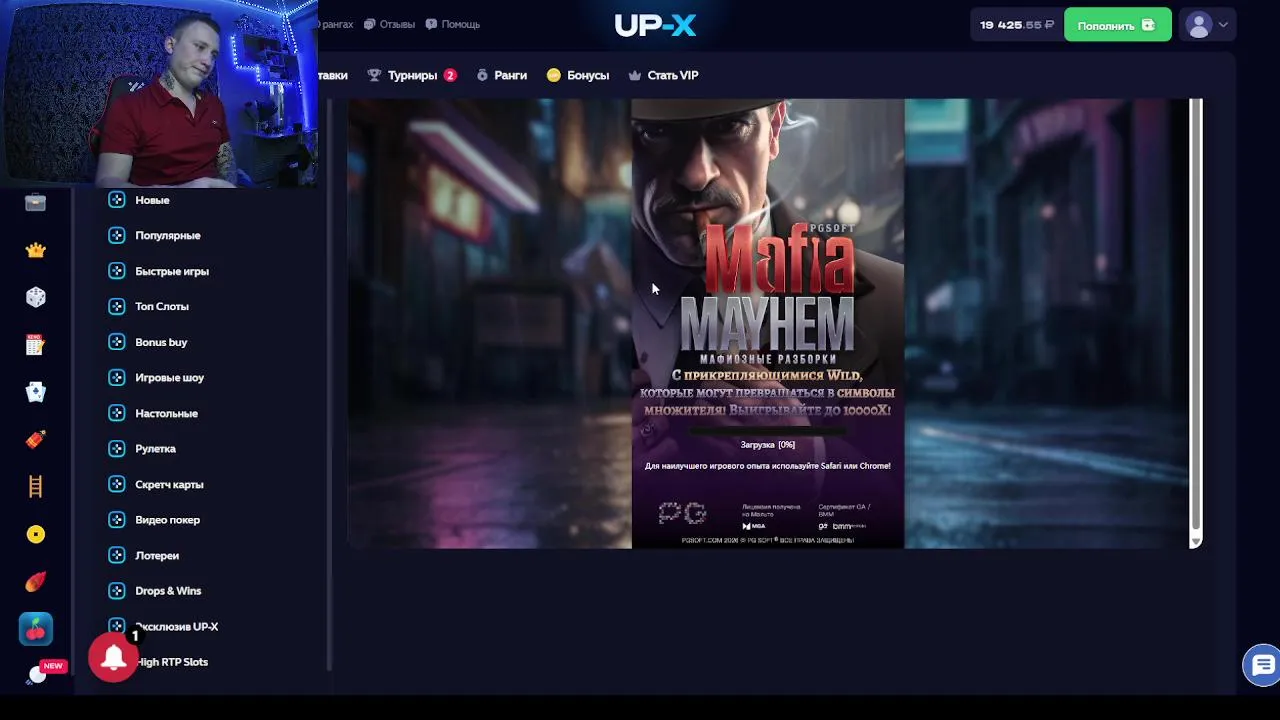This screenshot has width=1280, height=720.
Task: Select the Рулетка category
Action: click(x=155, y=449)
